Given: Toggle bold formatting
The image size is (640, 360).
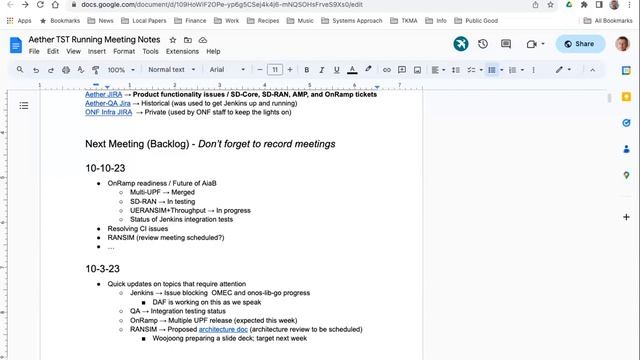Looking at the screenshot, I should [x=307, y=70].
